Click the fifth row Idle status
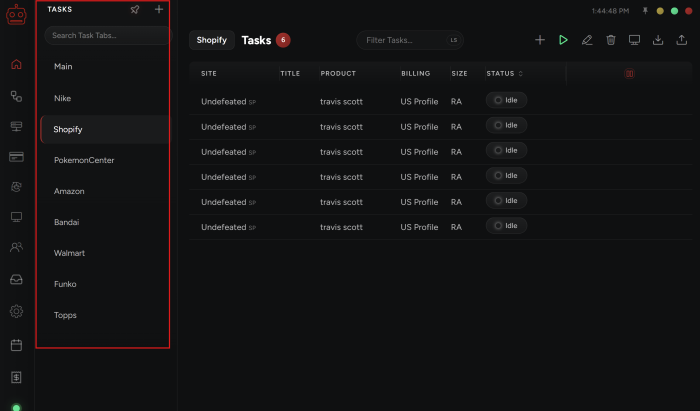The height and width of the screenshot is (411, 700). (x=506, y=200)
